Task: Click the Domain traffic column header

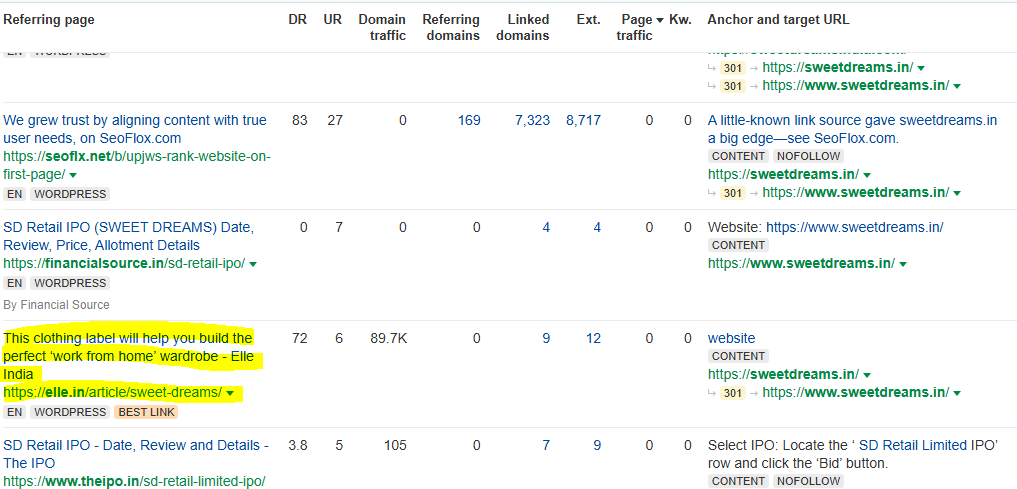Action: 383,28
